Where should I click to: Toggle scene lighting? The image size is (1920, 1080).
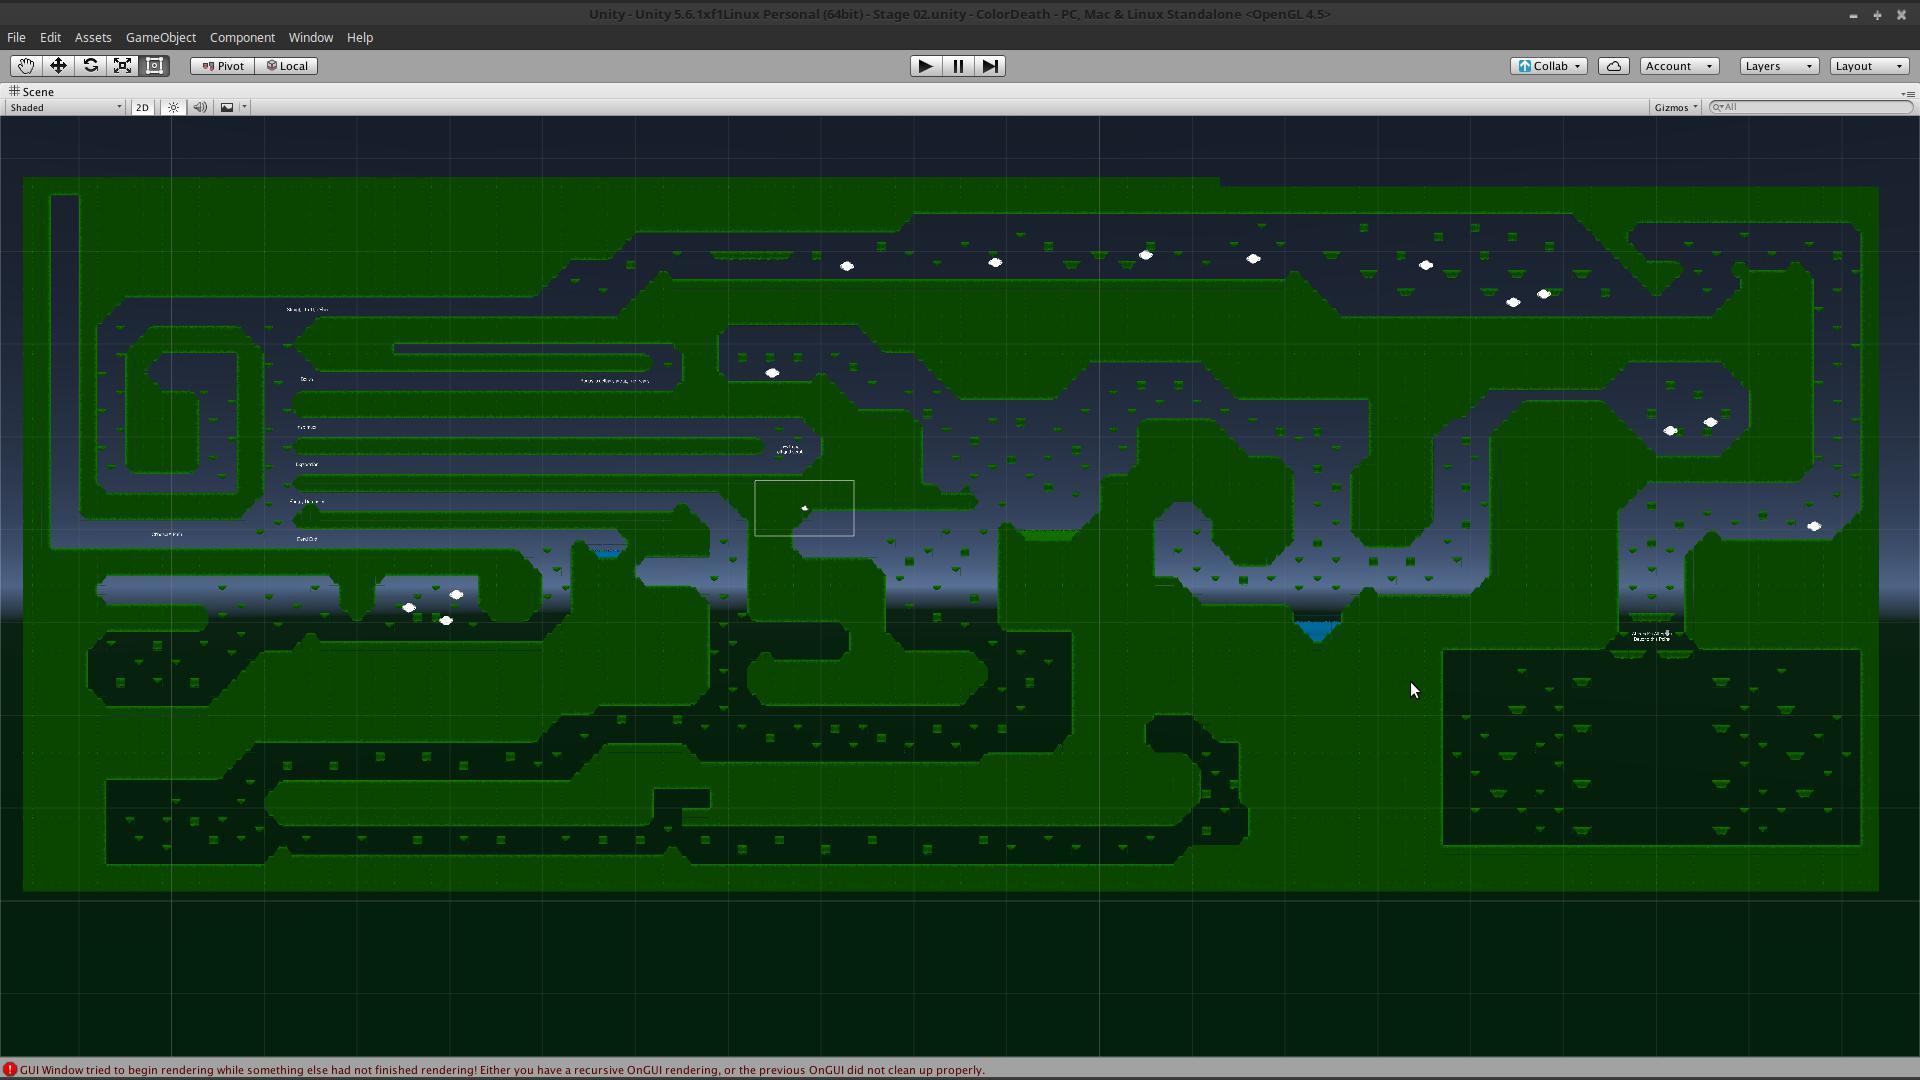[173, 107]
